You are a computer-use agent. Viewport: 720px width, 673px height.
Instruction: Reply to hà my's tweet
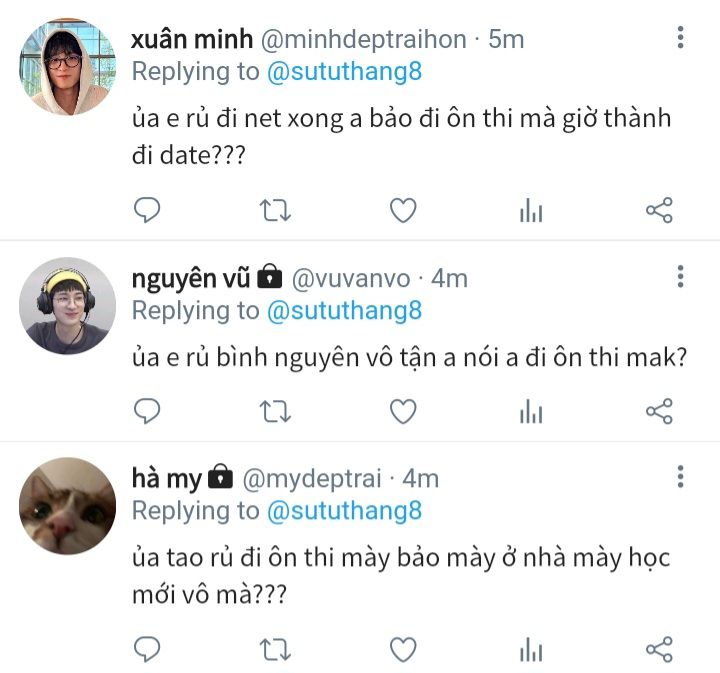[x=147, y=649]
